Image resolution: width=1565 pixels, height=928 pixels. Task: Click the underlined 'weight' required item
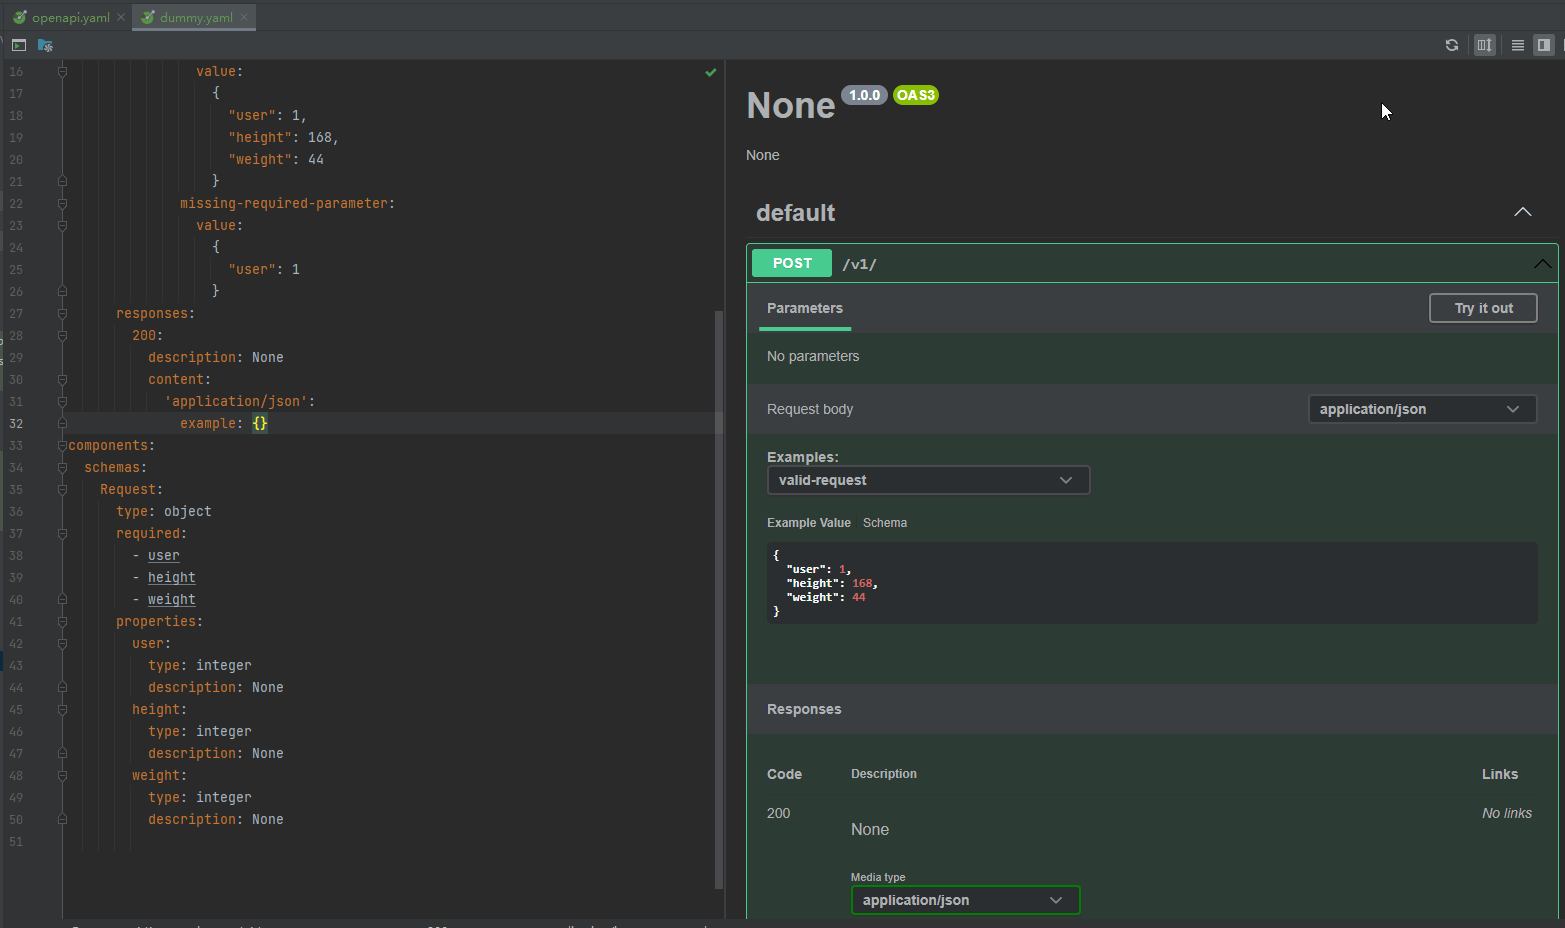[x=172, y=600]
